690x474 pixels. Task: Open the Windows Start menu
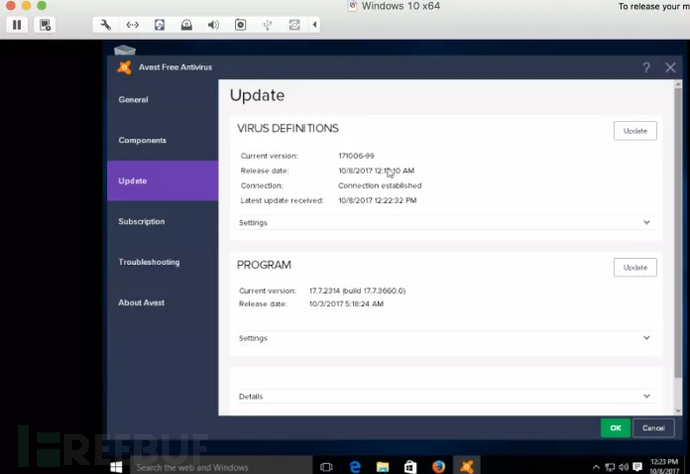[x=116, y=467]
